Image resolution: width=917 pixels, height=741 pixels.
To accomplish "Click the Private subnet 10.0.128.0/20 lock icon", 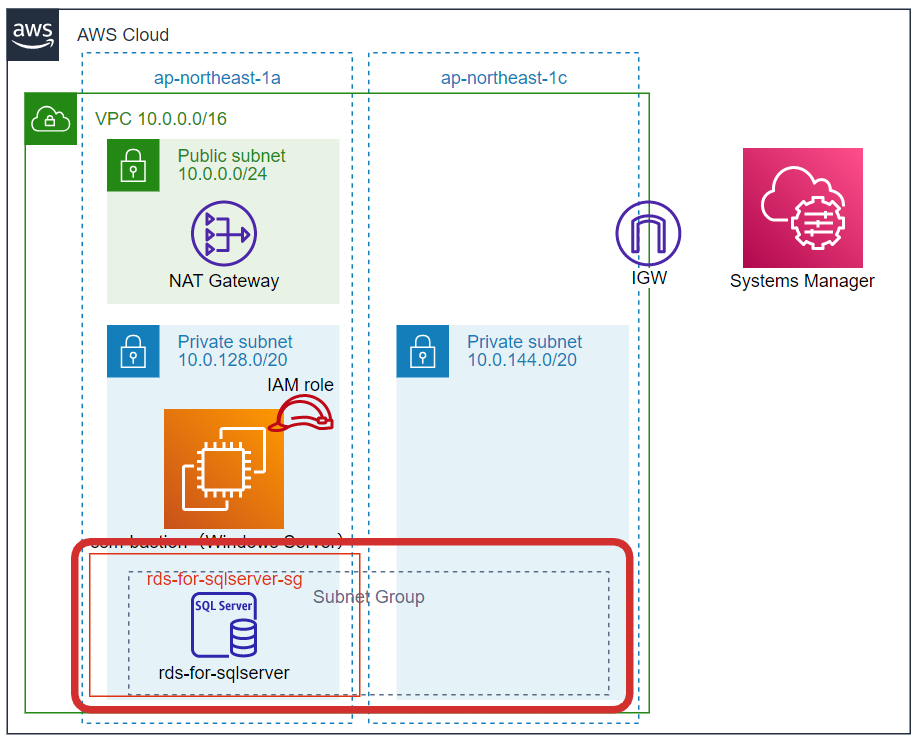I will point(133,352).
